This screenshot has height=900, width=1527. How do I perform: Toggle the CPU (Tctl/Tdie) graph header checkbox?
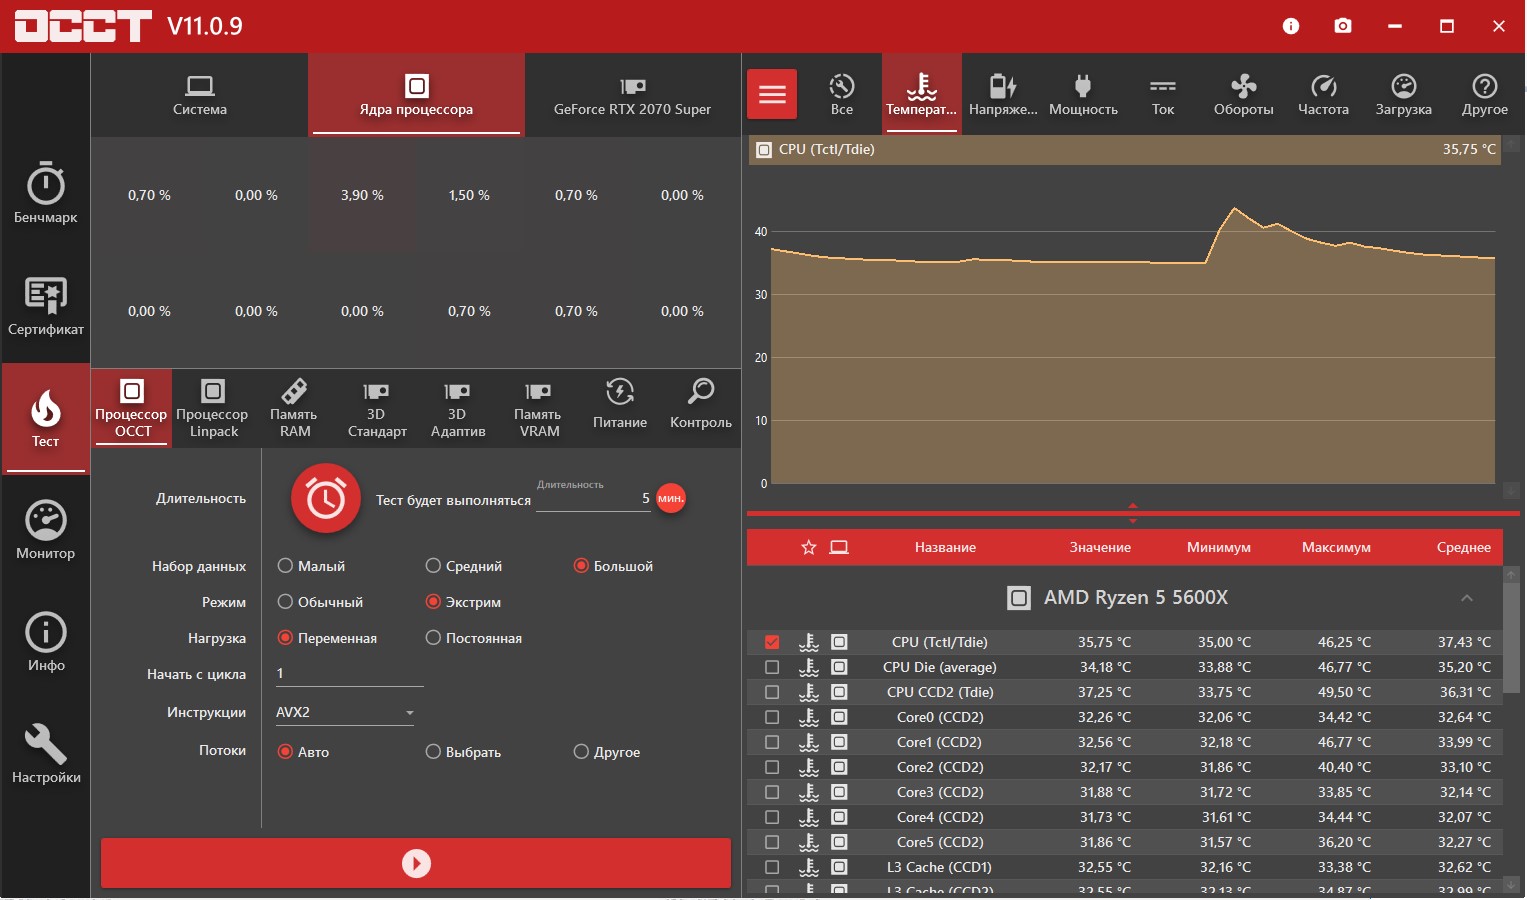764,150
